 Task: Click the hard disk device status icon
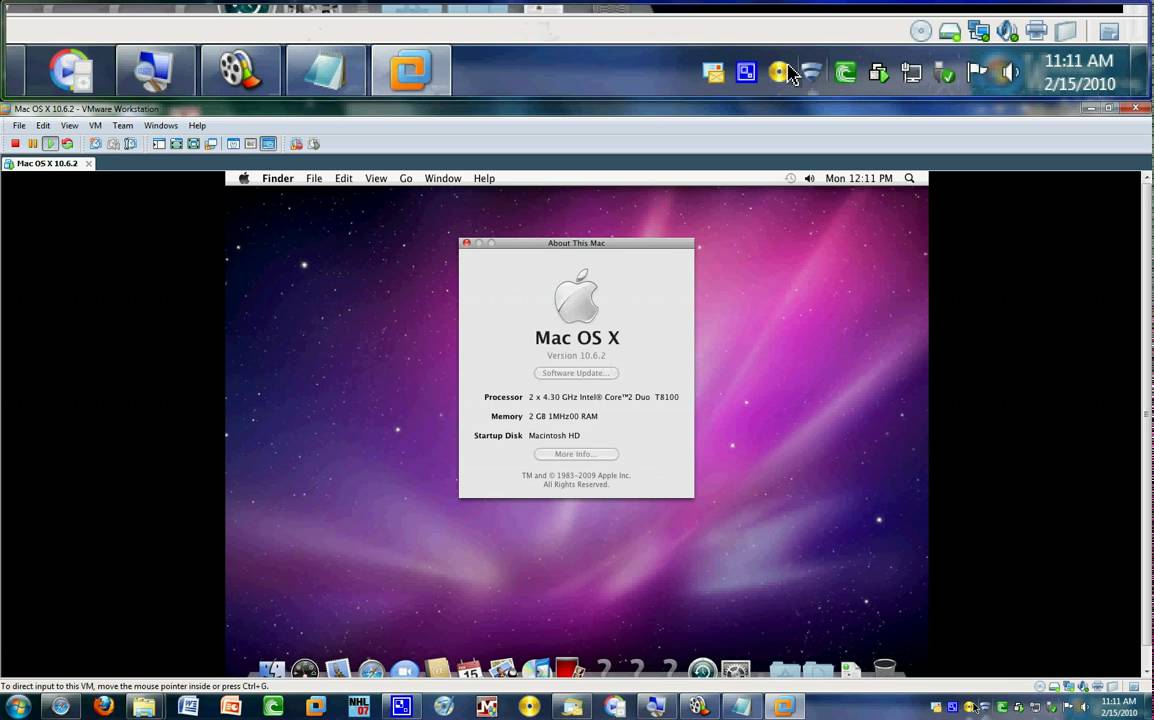tap(1054, 686)
